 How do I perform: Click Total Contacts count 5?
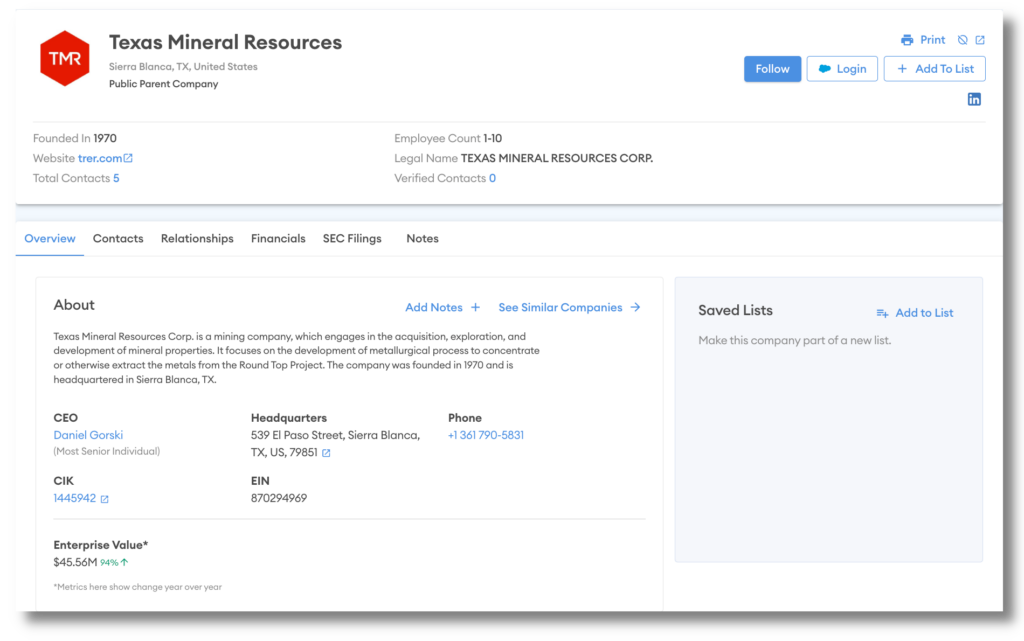pyautogui.click(x=116, y=178)
